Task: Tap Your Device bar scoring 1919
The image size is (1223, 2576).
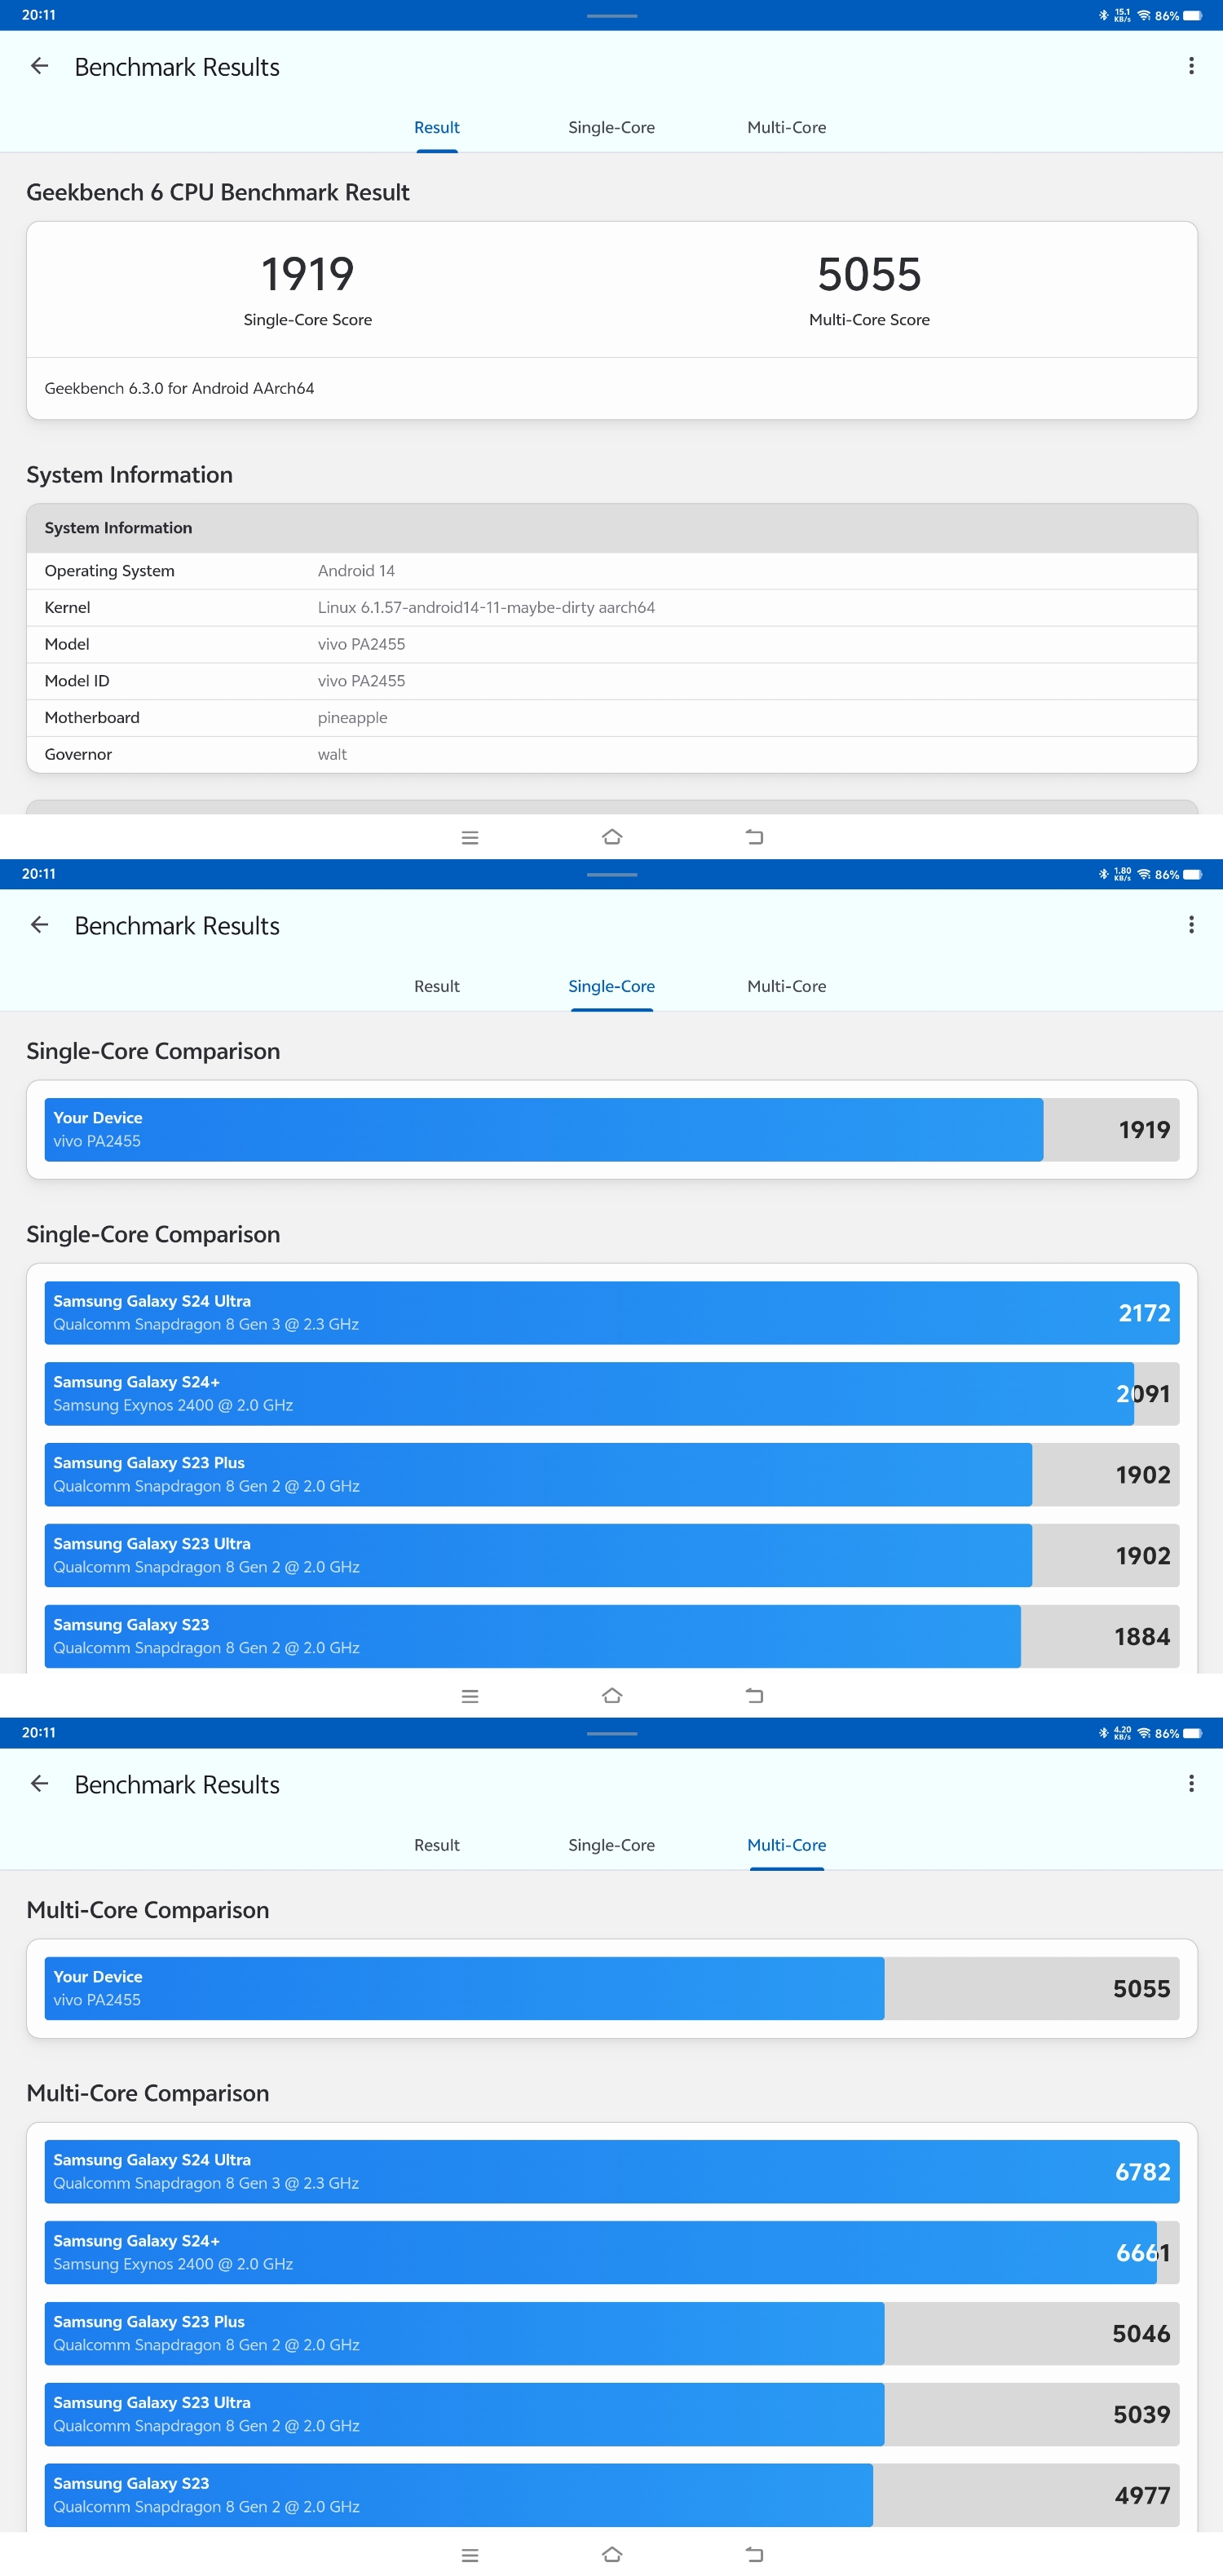Action: 612,1130
